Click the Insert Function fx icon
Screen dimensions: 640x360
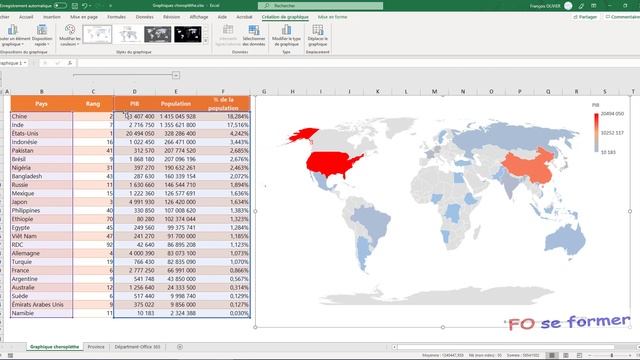pos(70,63)
